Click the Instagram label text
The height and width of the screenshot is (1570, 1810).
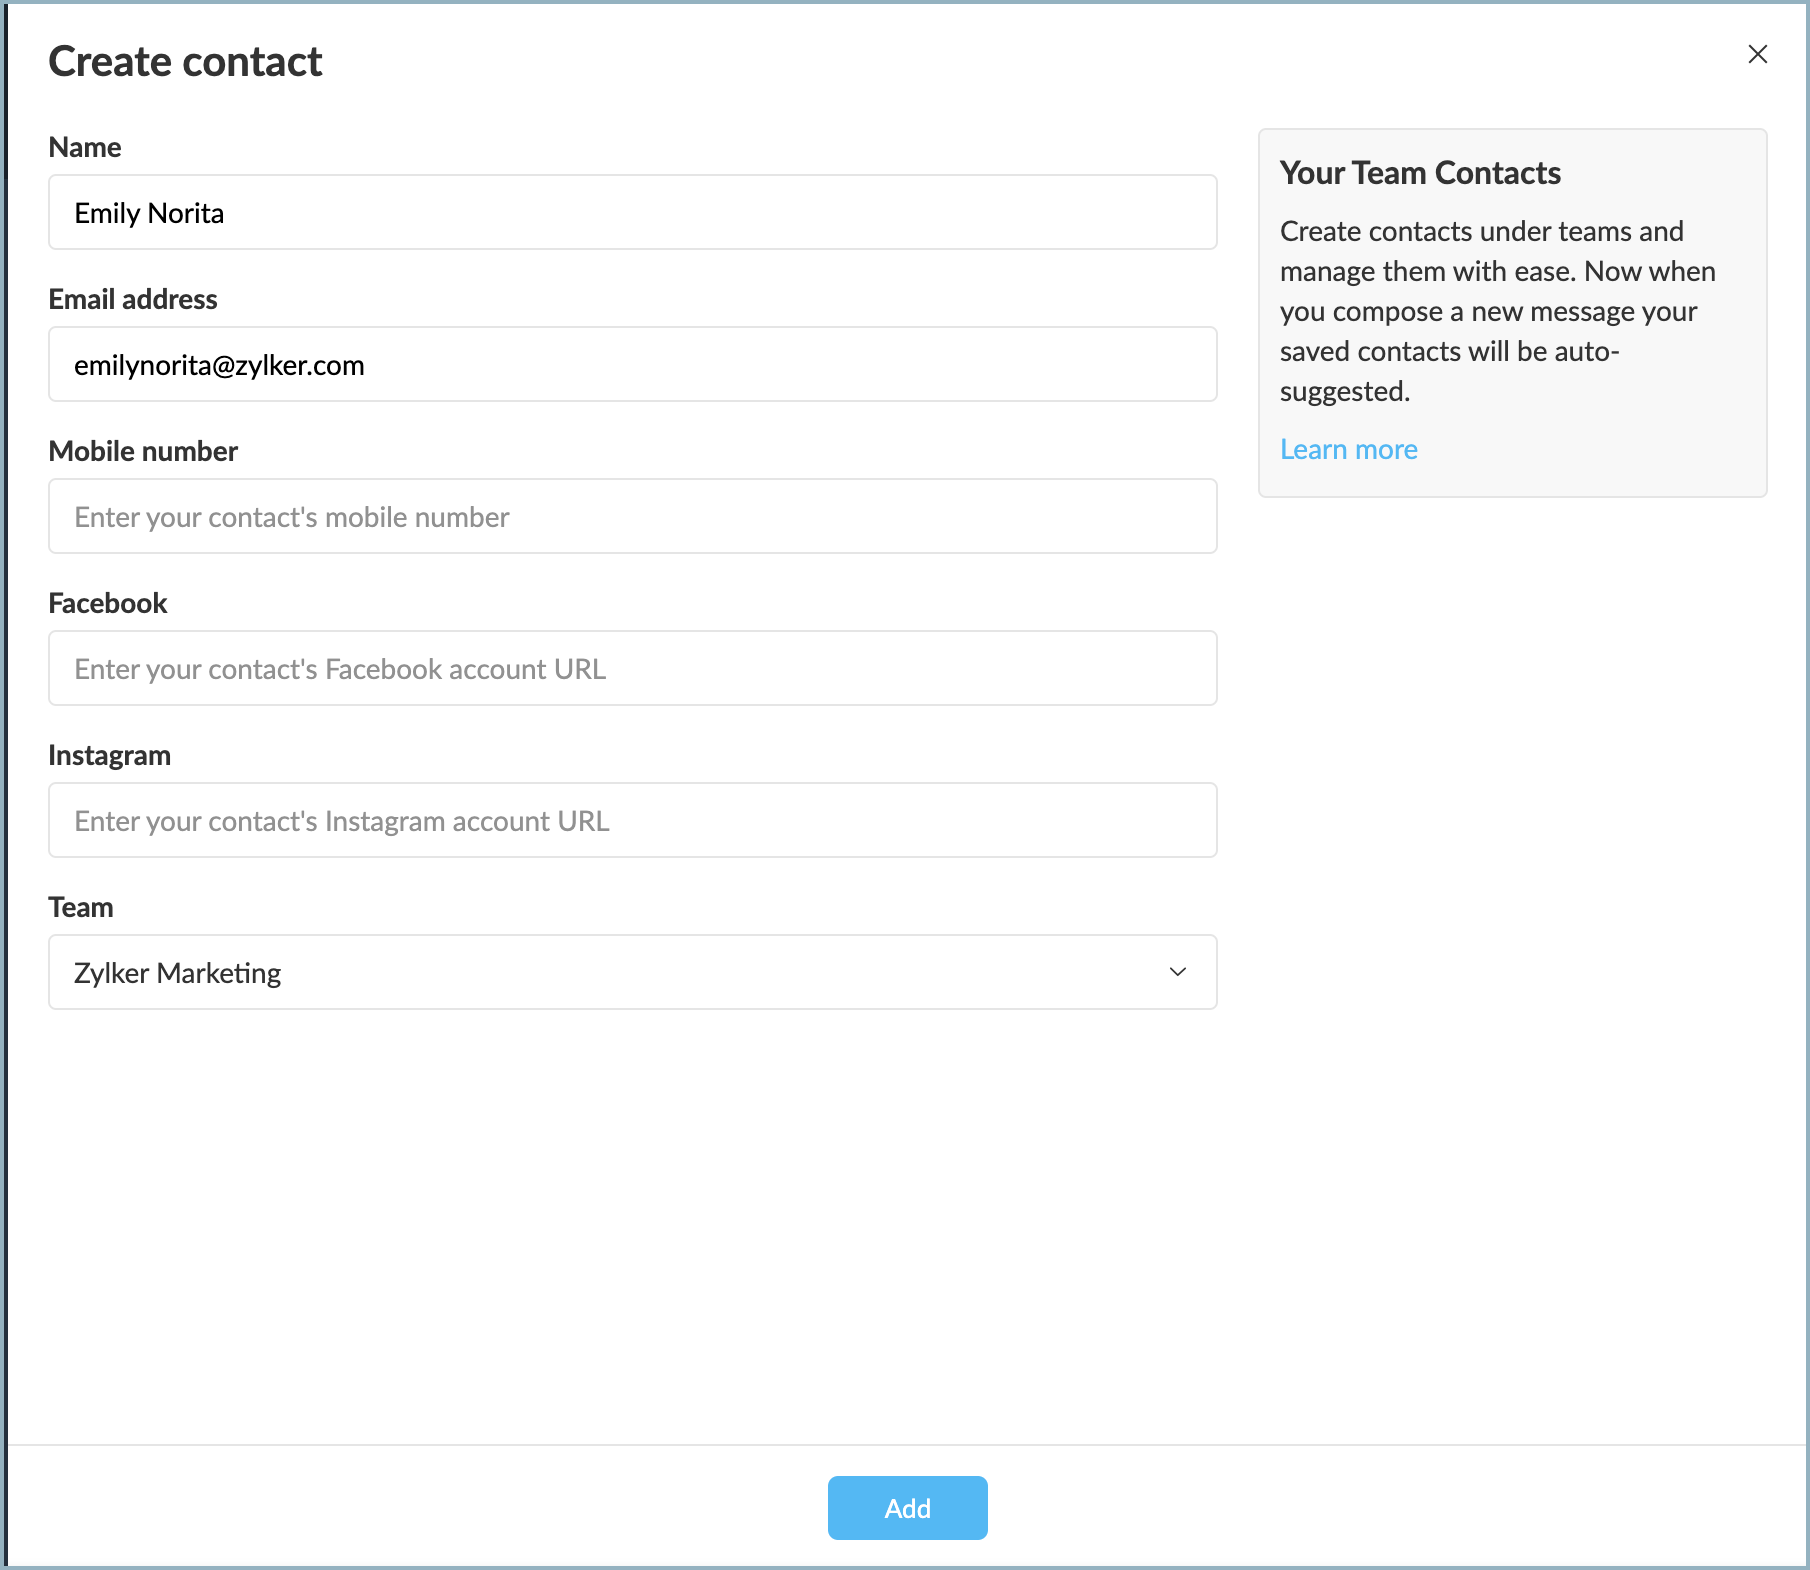[x=110, y=756]
